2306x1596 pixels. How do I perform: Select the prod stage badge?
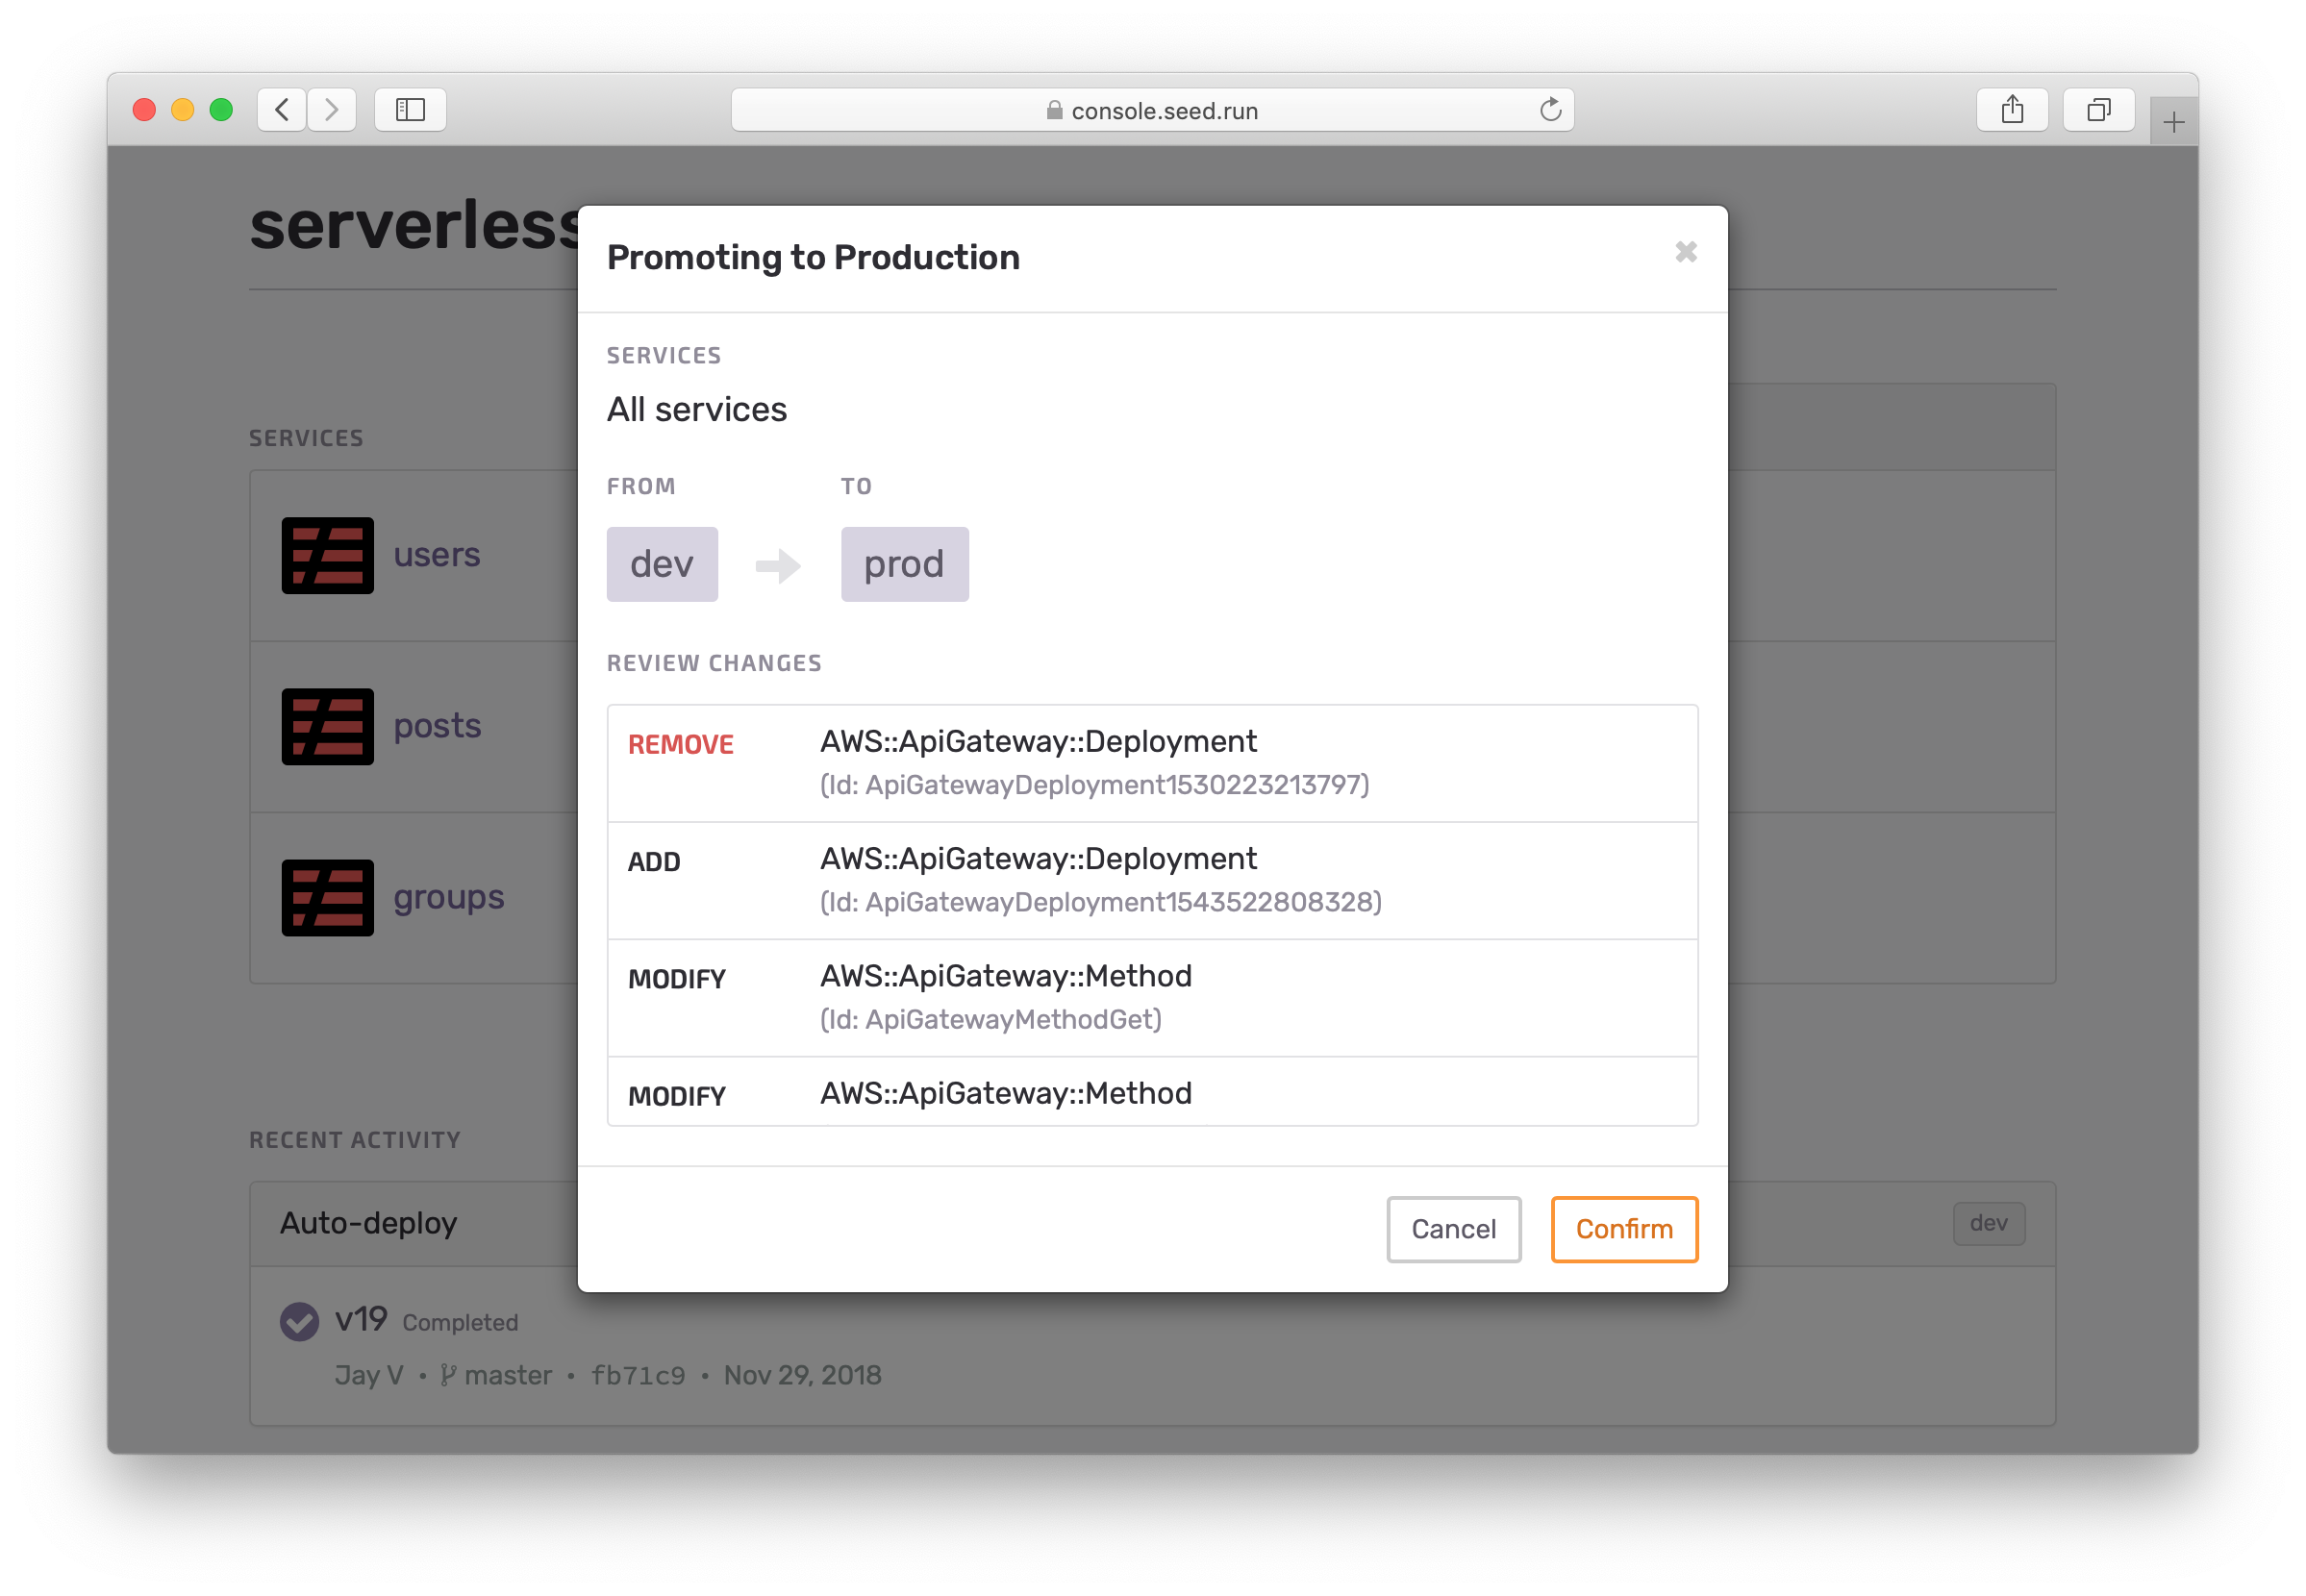click(904, 564)
